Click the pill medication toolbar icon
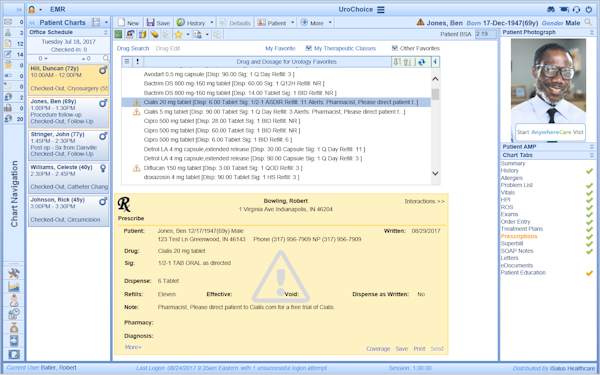Image resolution: width=600 pixels, height=375 pixels. tap(154, 34)
